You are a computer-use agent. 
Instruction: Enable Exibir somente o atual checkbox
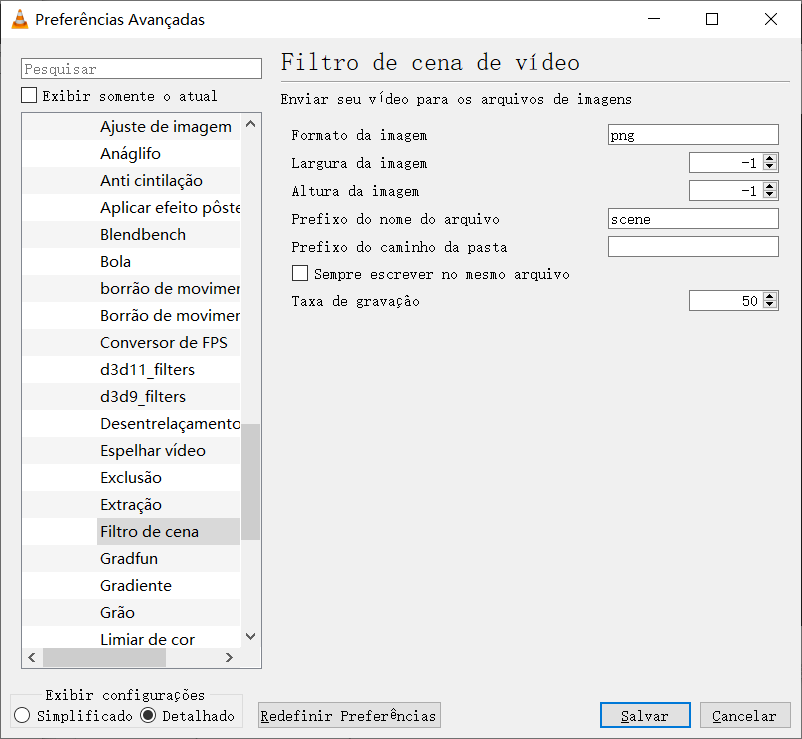(30, 96)
